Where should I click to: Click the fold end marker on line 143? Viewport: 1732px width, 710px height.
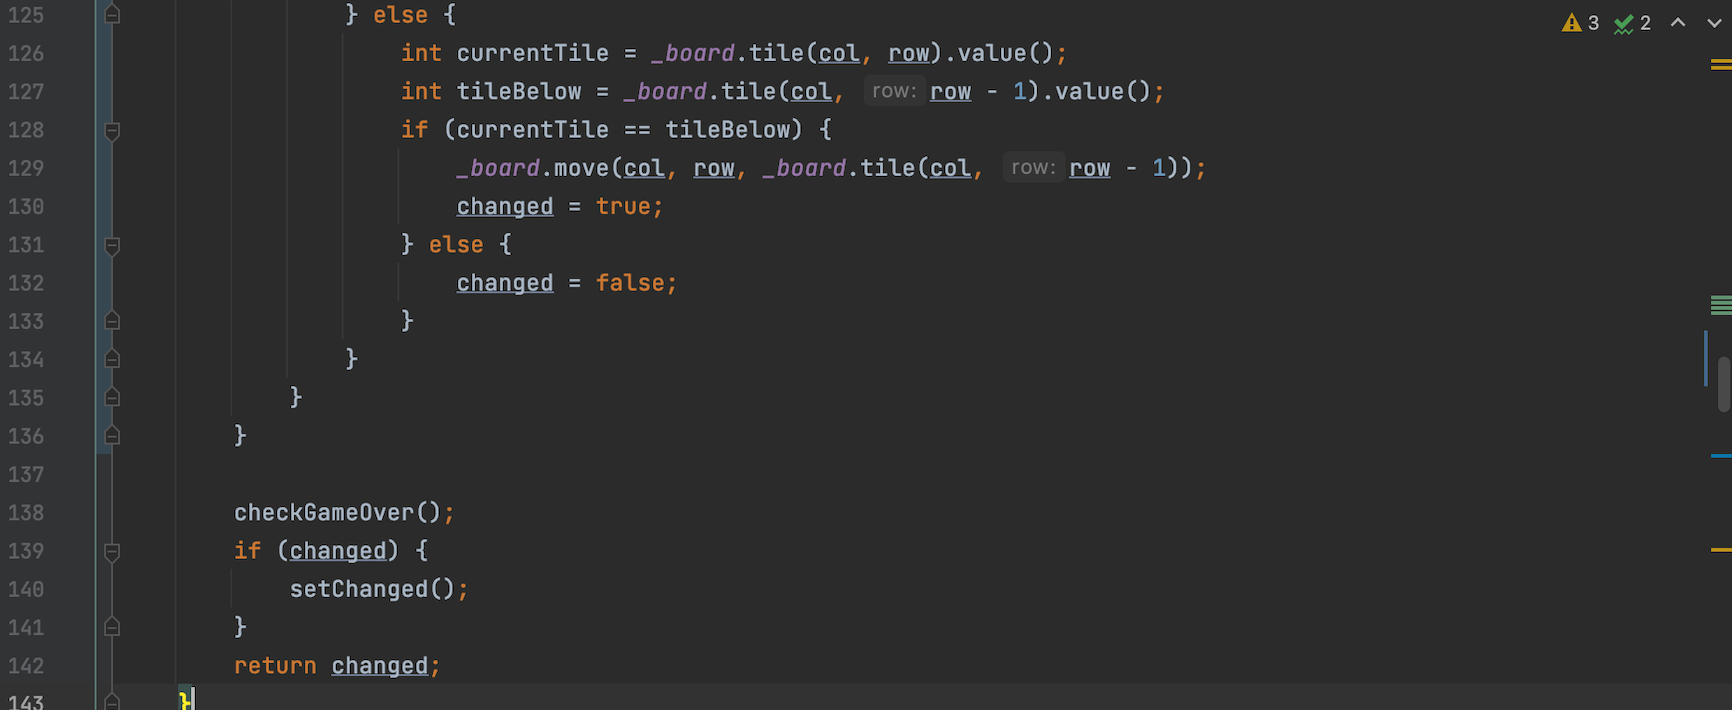pyautogui.click(x=112, y=702)
